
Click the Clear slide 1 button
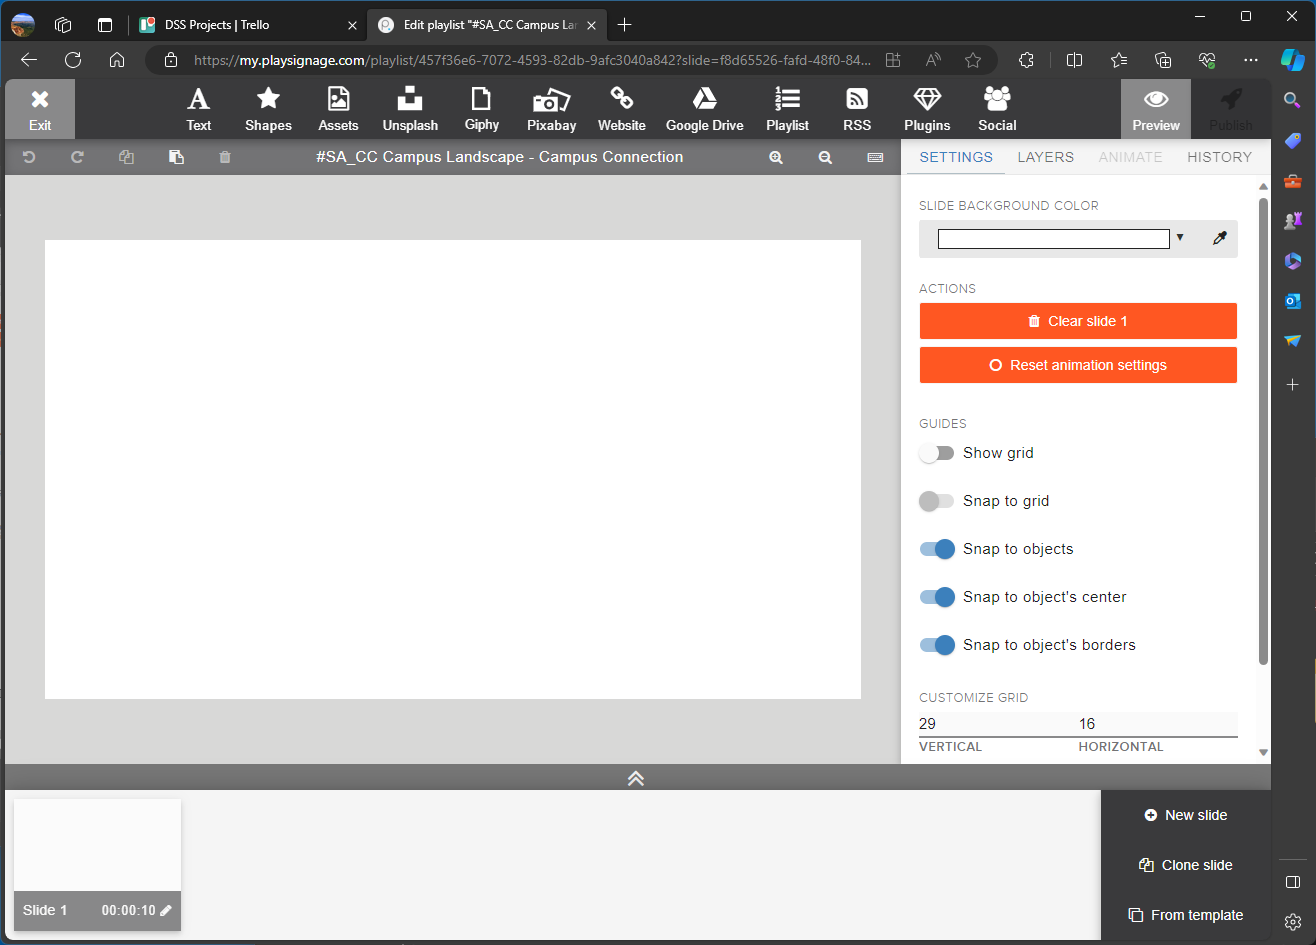coord(1078,321)
